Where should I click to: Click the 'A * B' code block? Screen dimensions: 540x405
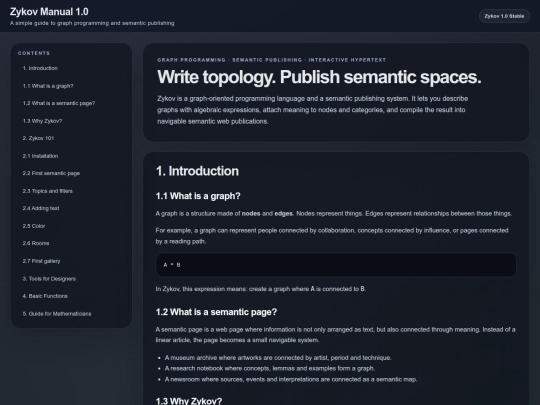336,265
